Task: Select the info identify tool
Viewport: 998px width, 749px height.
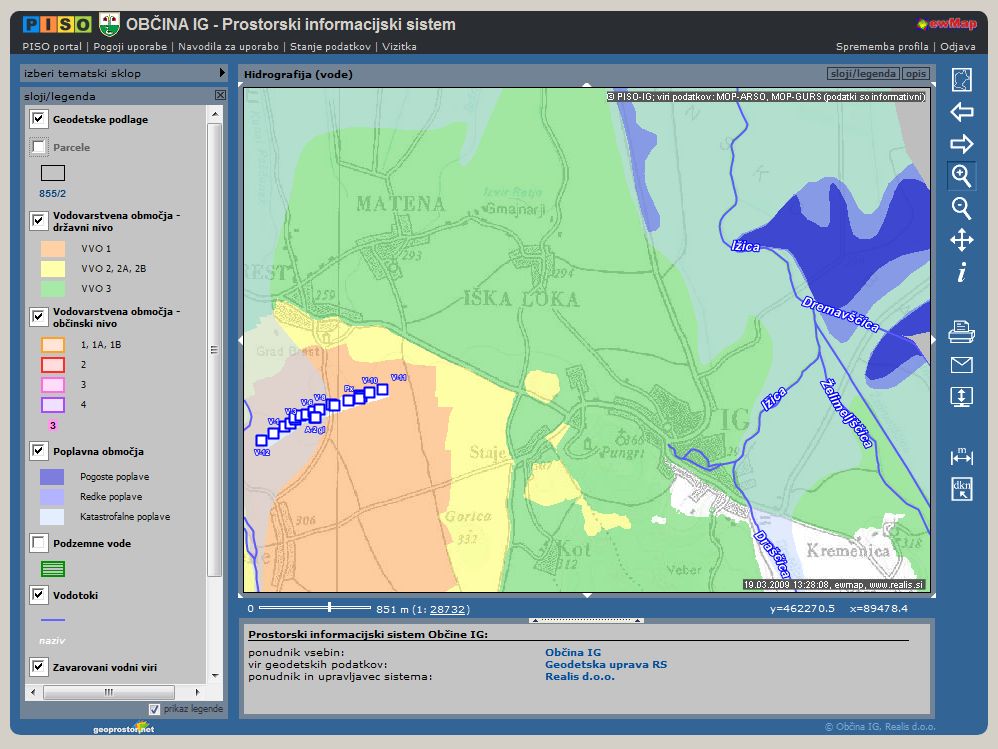Action: tap(961, 272)
